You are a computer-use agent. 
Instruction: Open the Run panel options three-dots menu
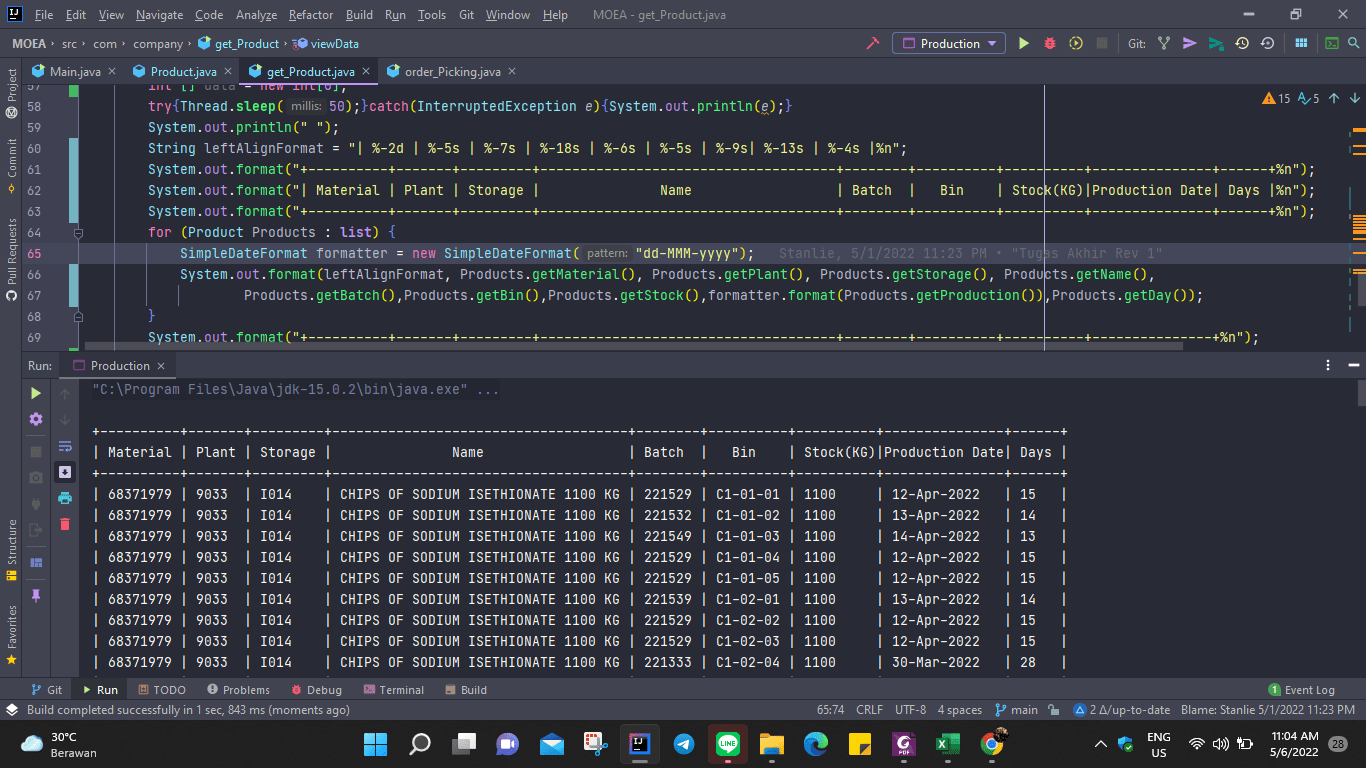pyautogui.click(x=1328, y=365)
